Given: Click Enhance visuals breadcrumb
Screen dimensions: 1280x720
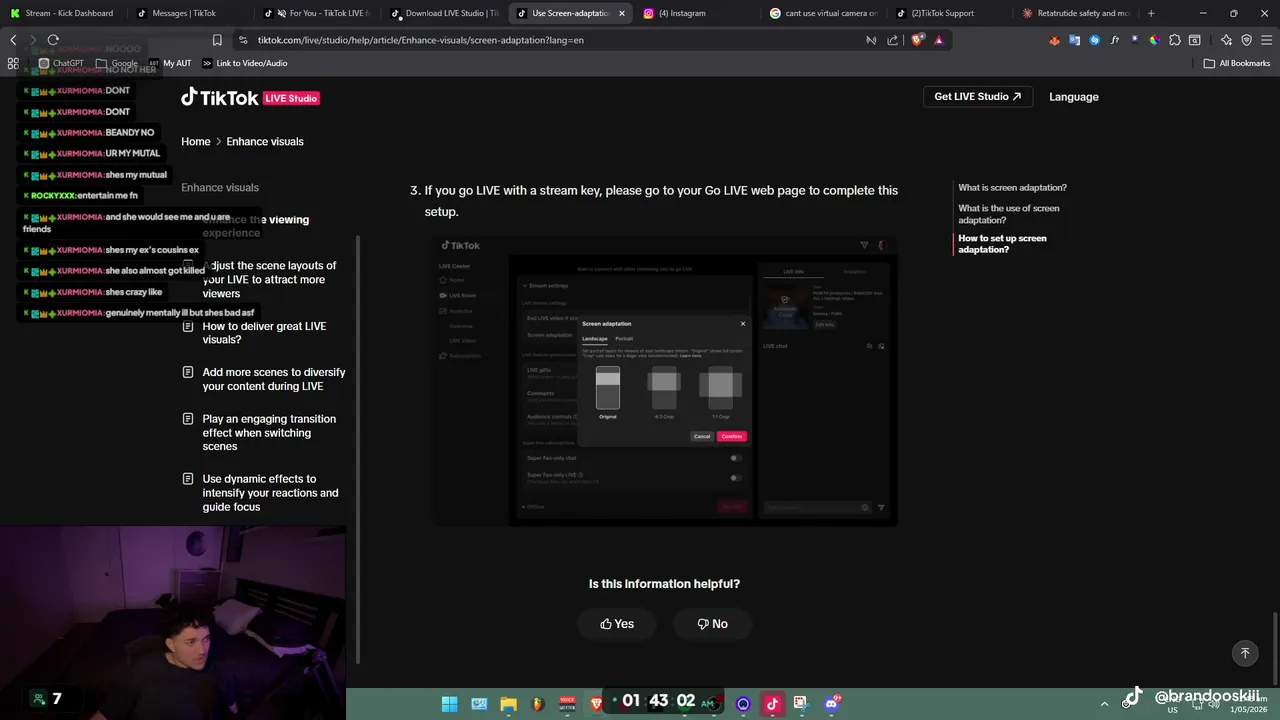Looking at the screenshot, I should click(x=265, y=141).
